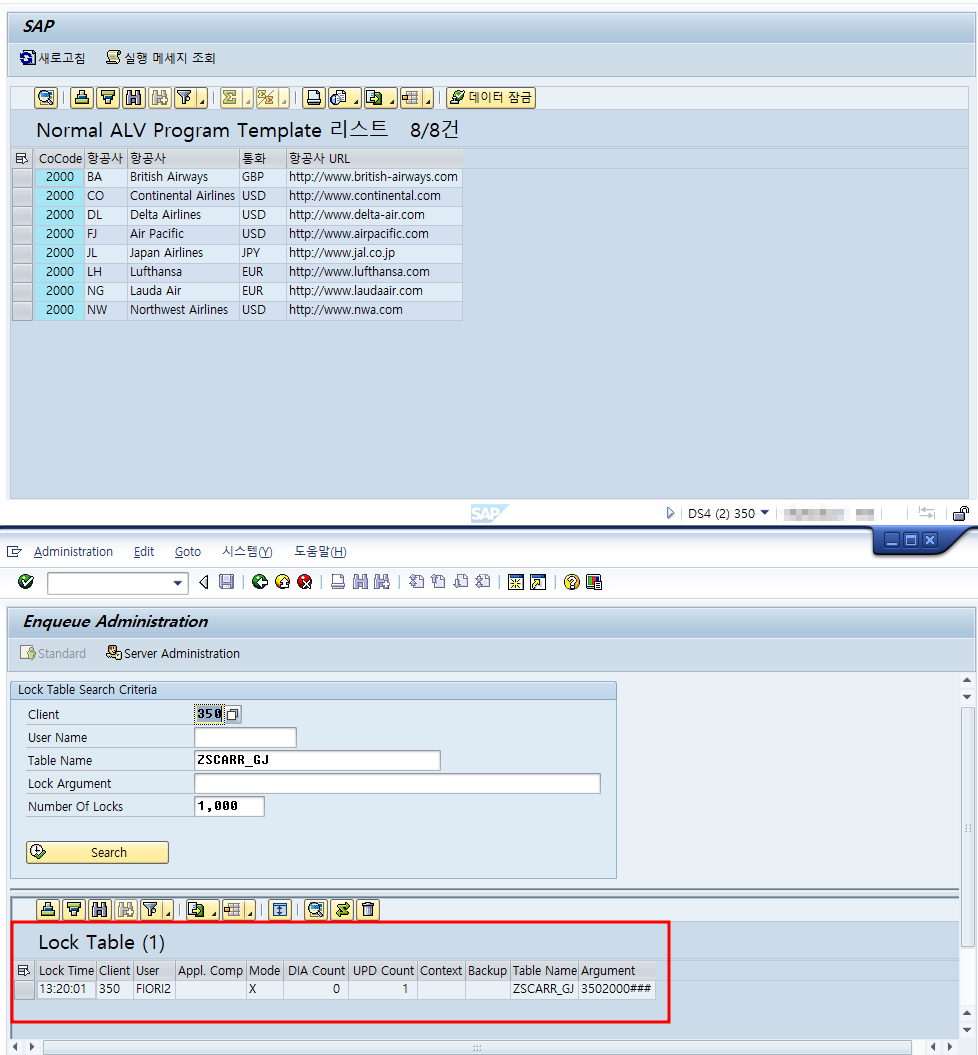
Task: Open Goto menu
Action: click(x=188, y=552)
